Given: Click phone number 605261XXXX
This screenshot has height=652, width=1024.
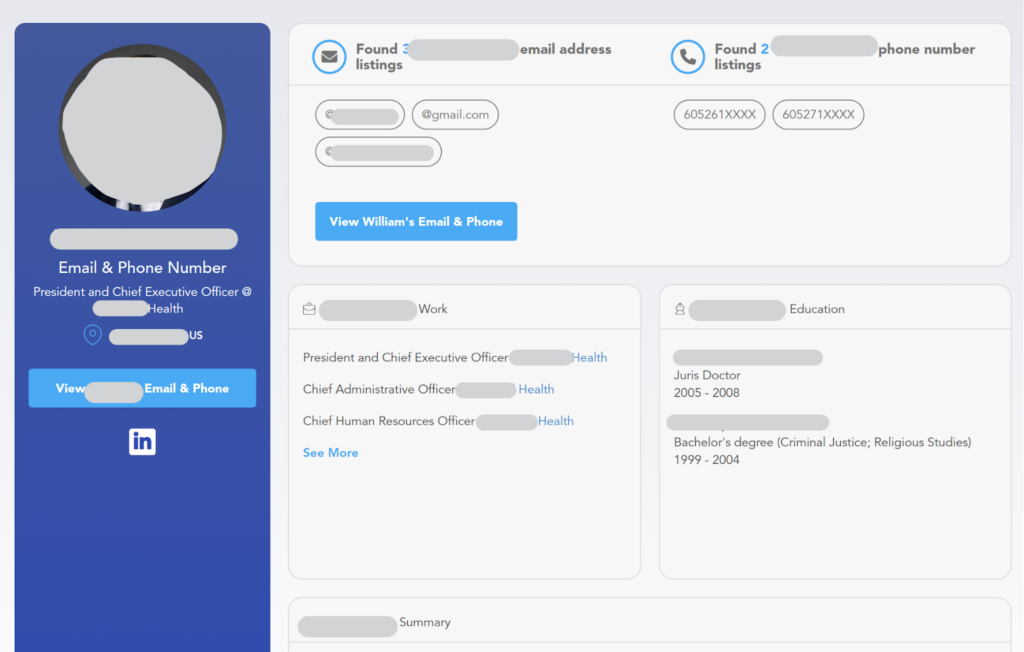Looking at the screenshot, I should coord(719,114).
